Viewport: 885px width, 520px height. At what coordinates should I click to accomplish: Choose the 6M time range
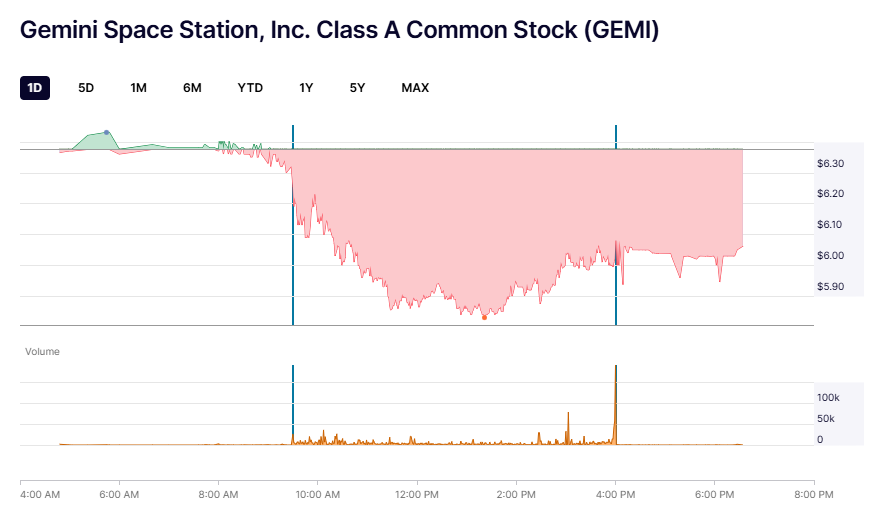coord(192,88)
